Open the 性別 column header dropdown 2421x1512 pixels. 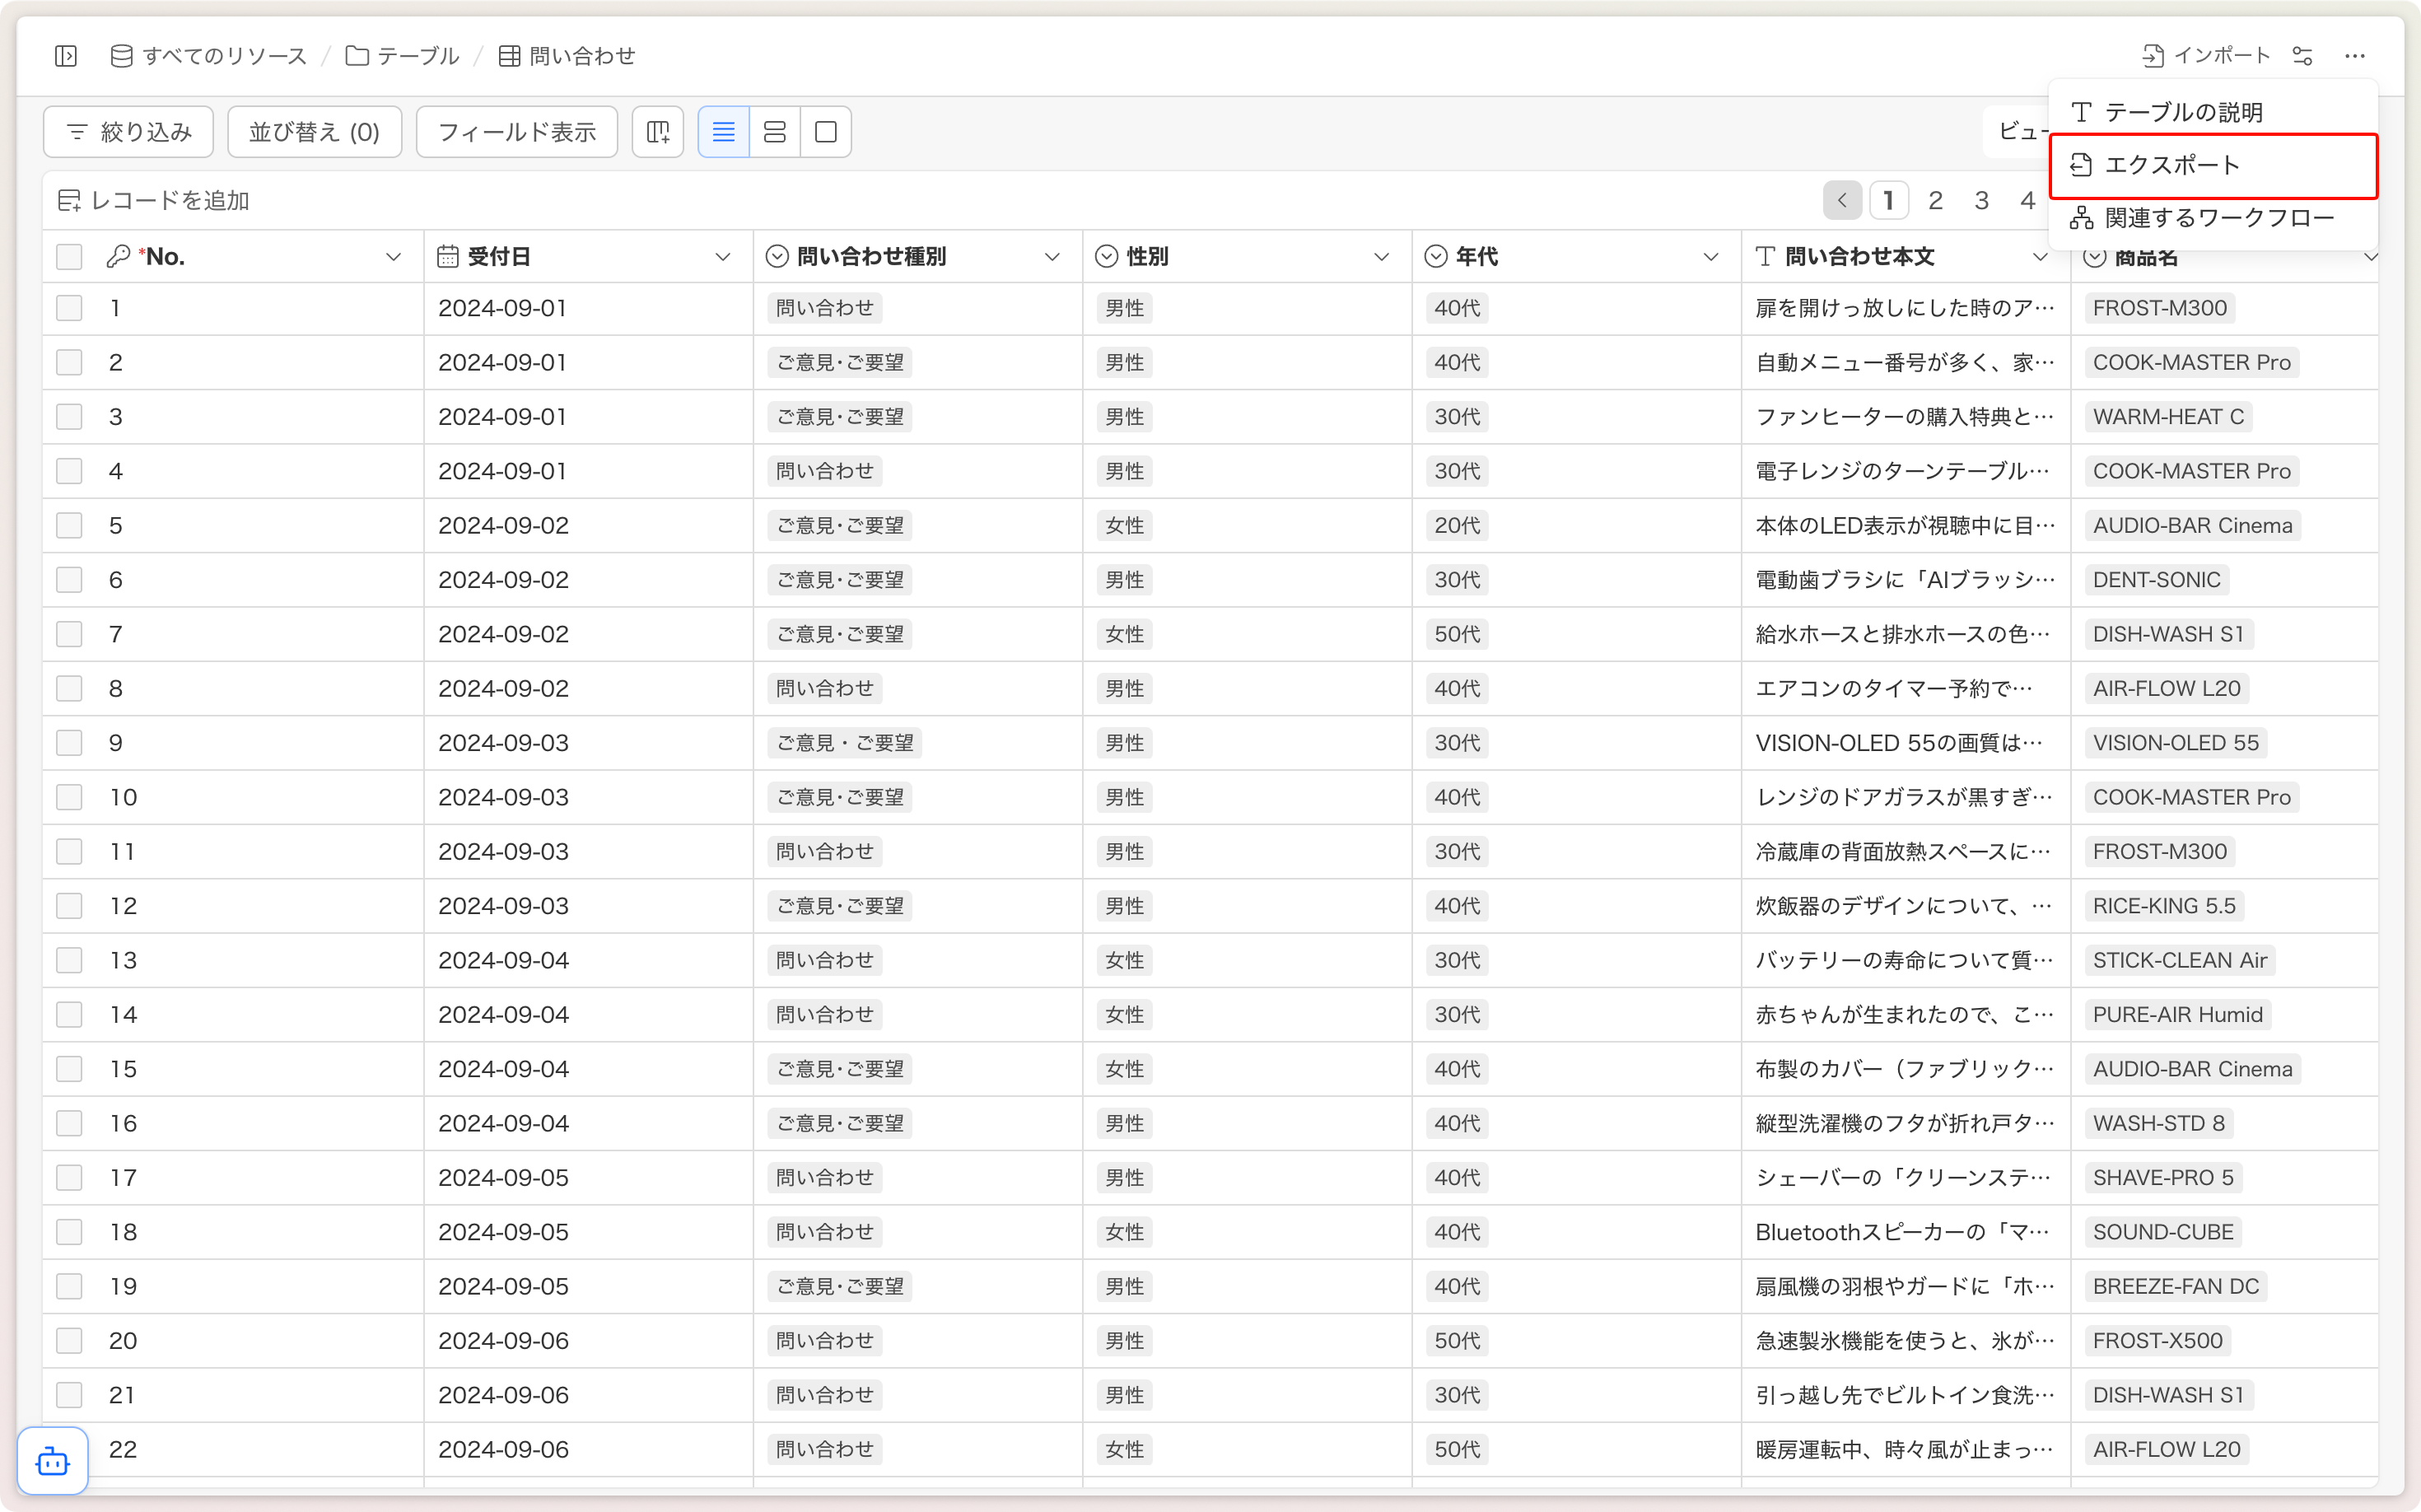[x=1381, y=257]
